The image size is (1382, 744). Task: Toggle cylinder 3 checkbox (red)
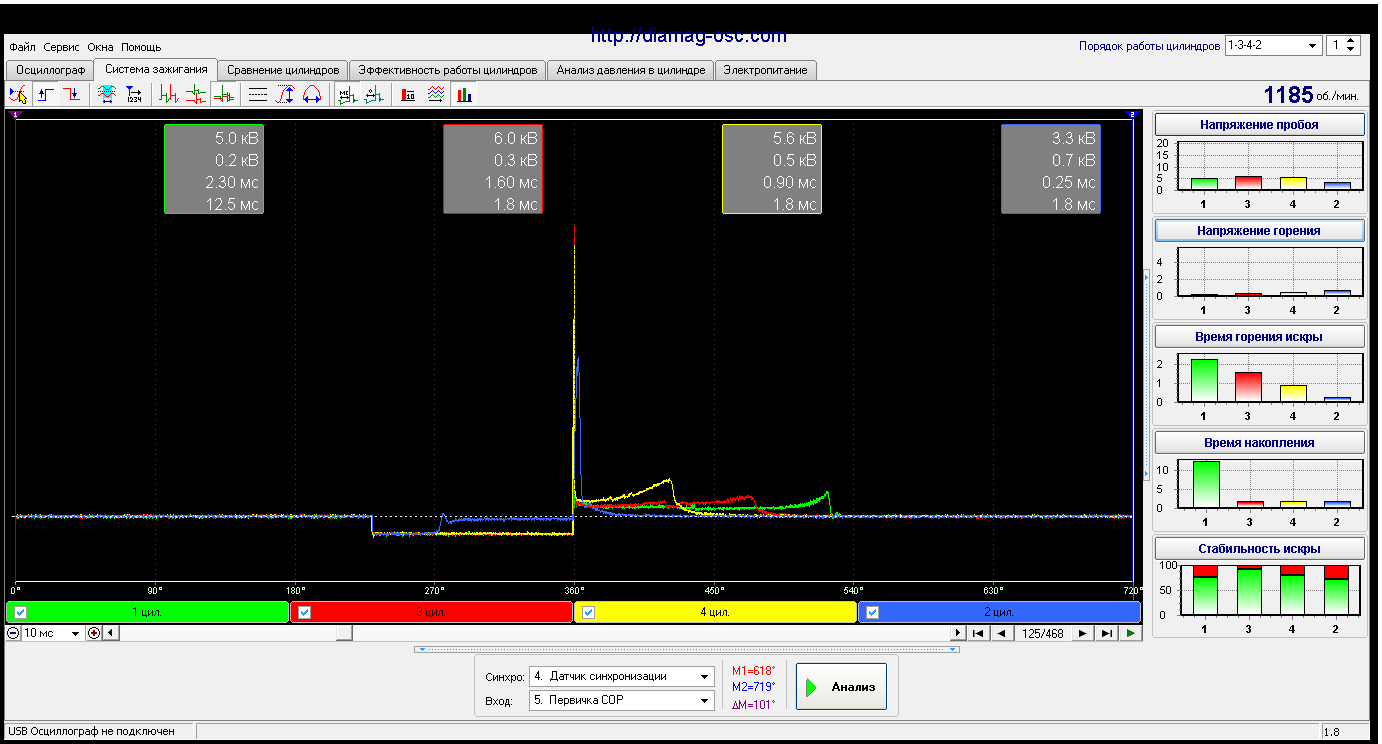(305, 612)
